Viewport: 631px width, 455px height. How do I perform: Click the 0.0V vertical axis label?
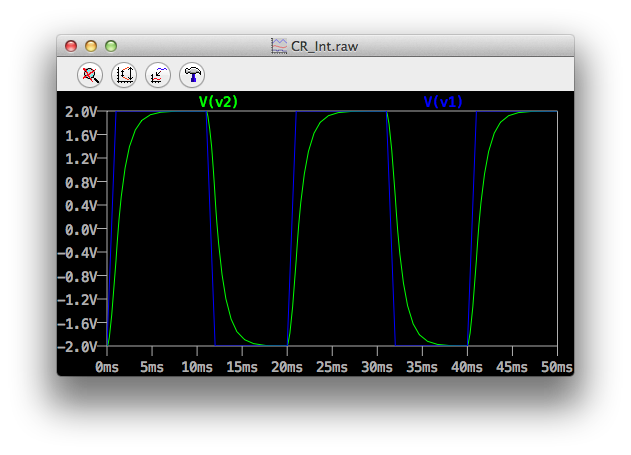point(81,229)
